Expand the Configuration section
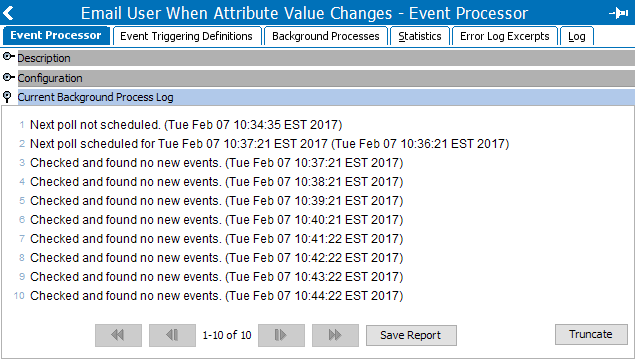 (8, 77)
